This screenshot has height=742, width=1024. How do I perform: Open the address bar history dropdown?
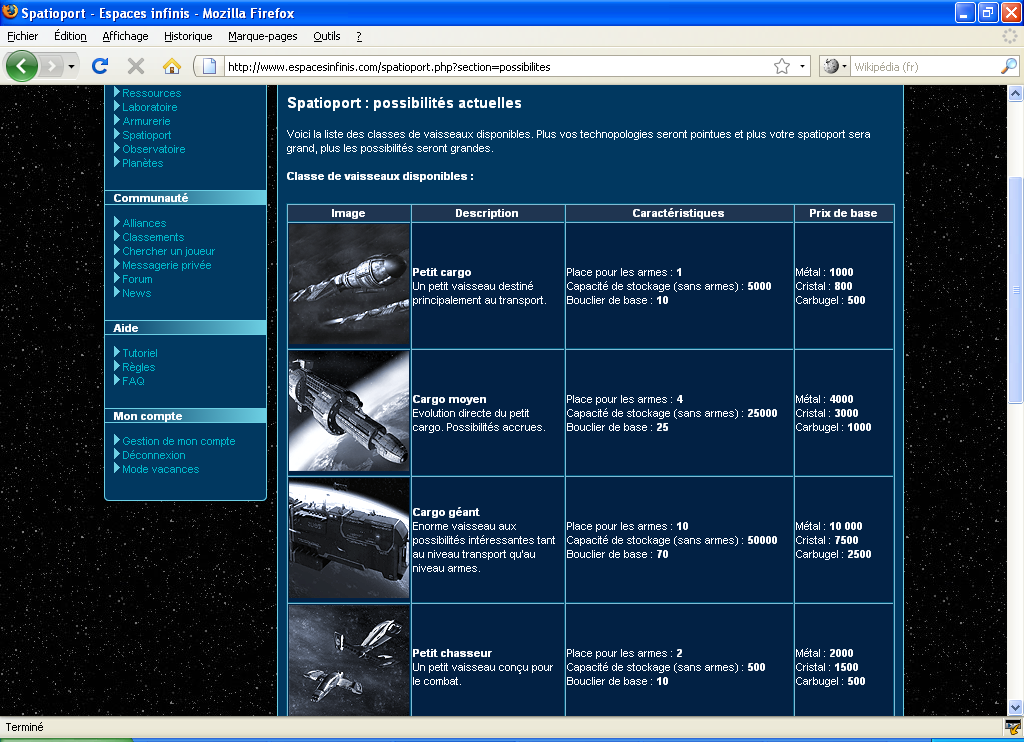(x=803, y=66)
